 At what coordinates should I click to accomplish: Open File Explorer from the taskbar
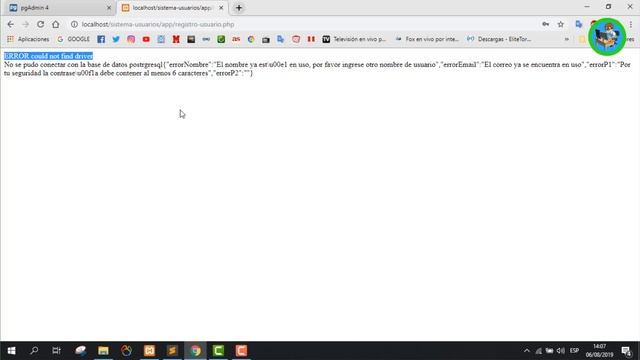tap(103, 351)
